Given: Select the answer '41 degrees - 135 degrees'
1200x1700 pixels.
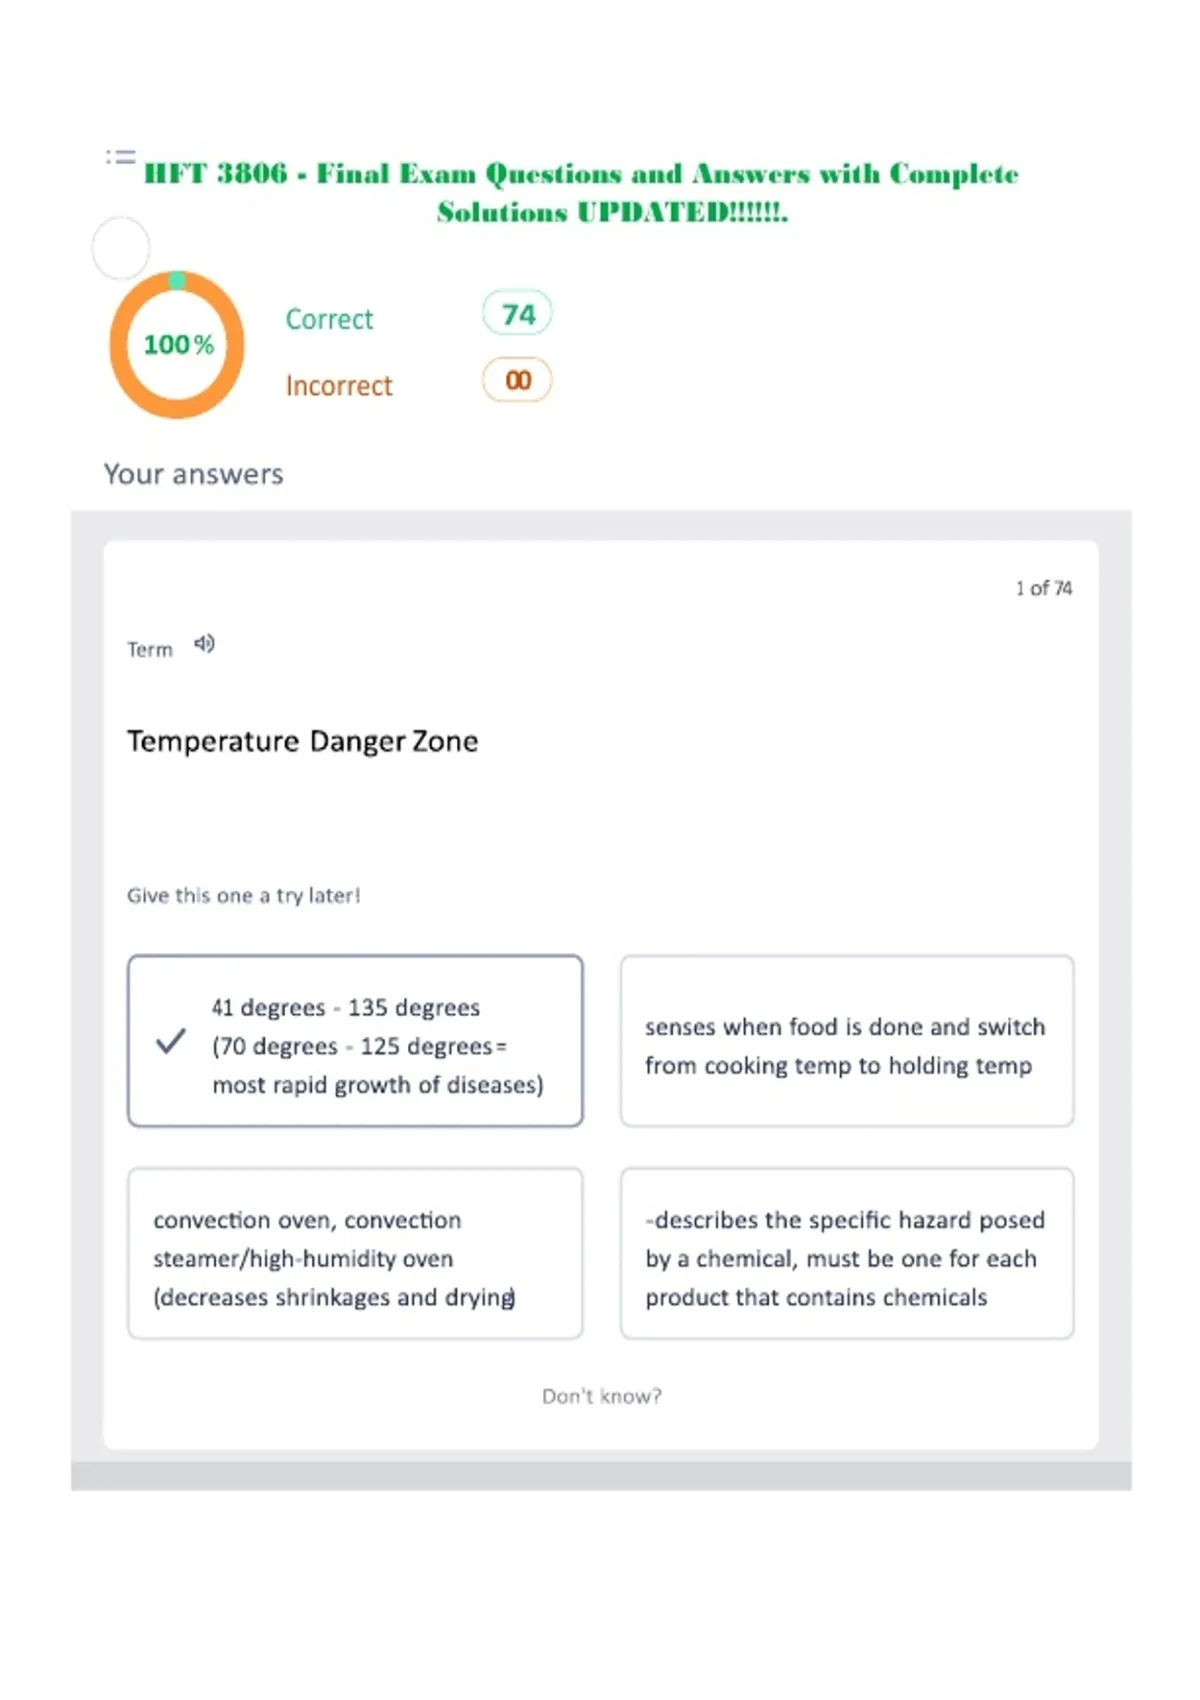Looking at the screenshot, I should pyautogui.click(x=355, y=1041).
